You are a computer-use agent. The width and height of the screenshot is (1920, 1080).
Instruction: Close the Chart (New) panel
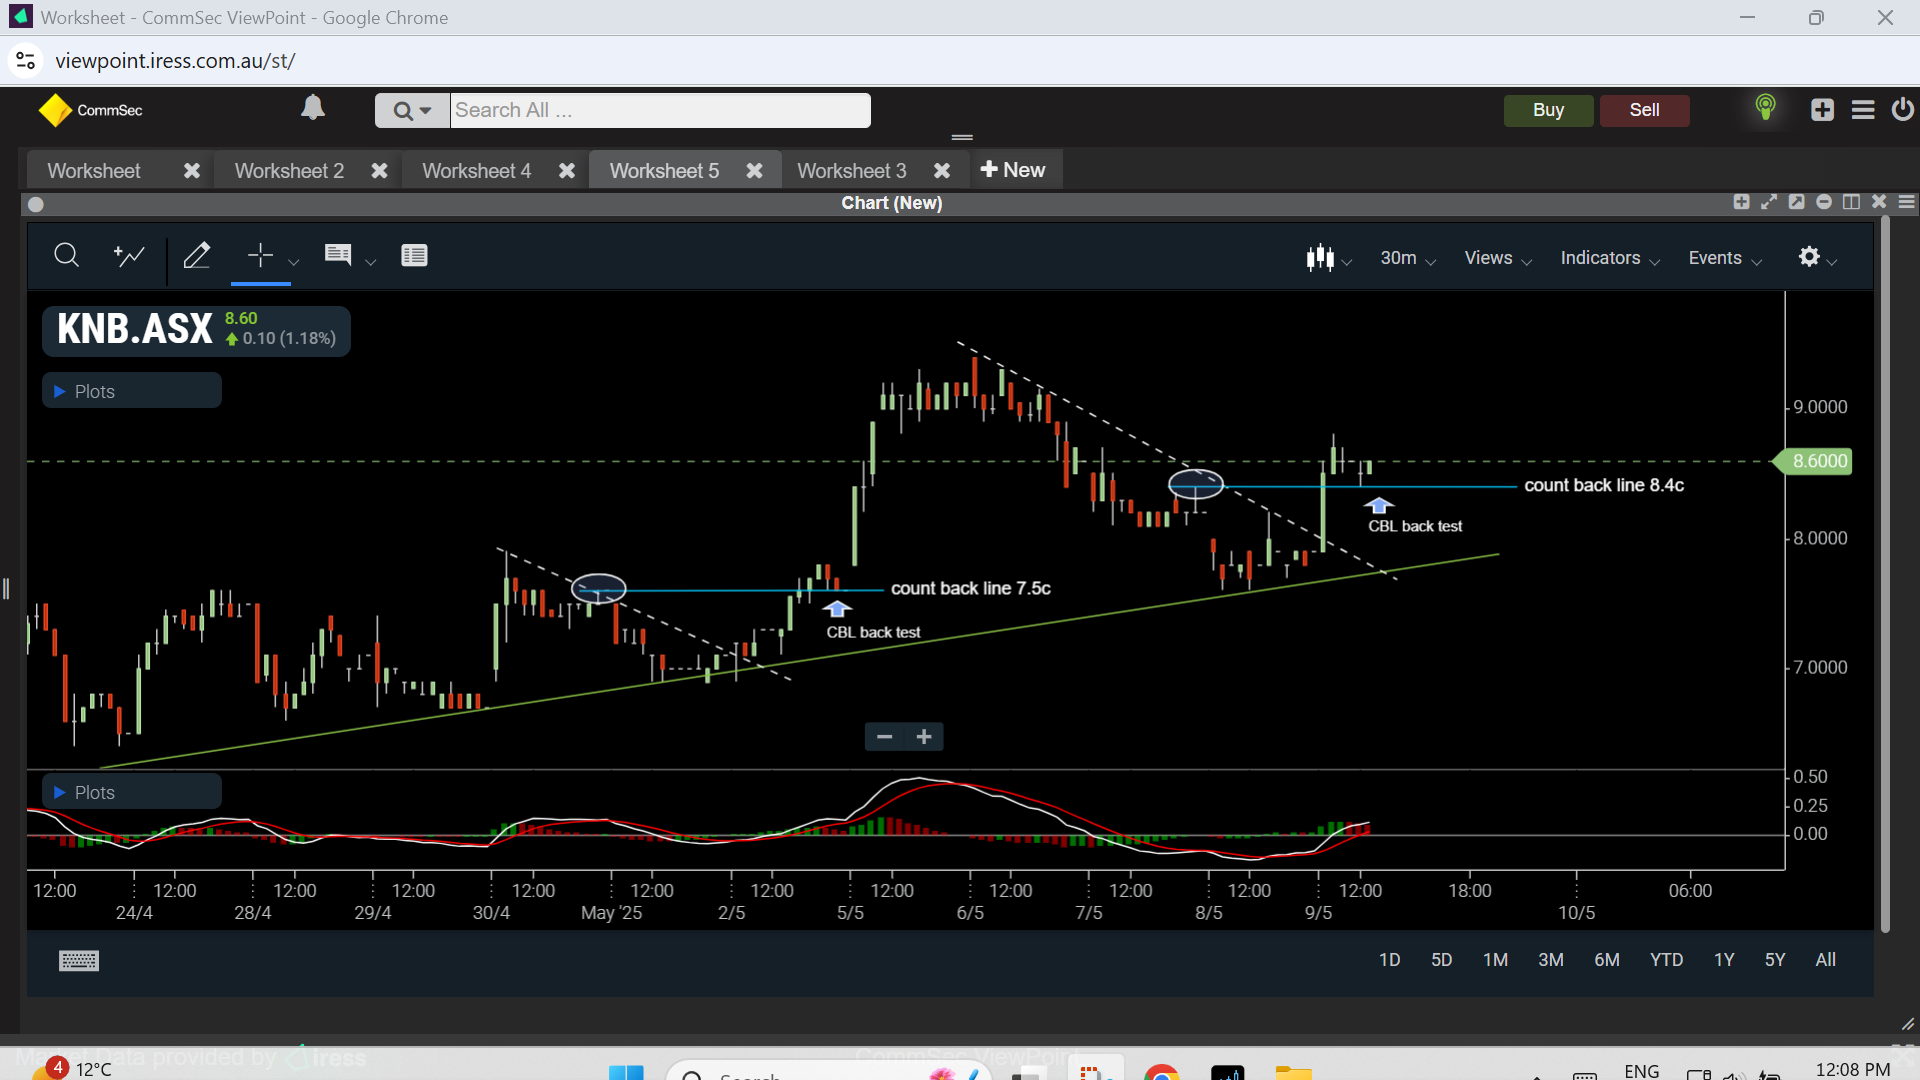1879,202
